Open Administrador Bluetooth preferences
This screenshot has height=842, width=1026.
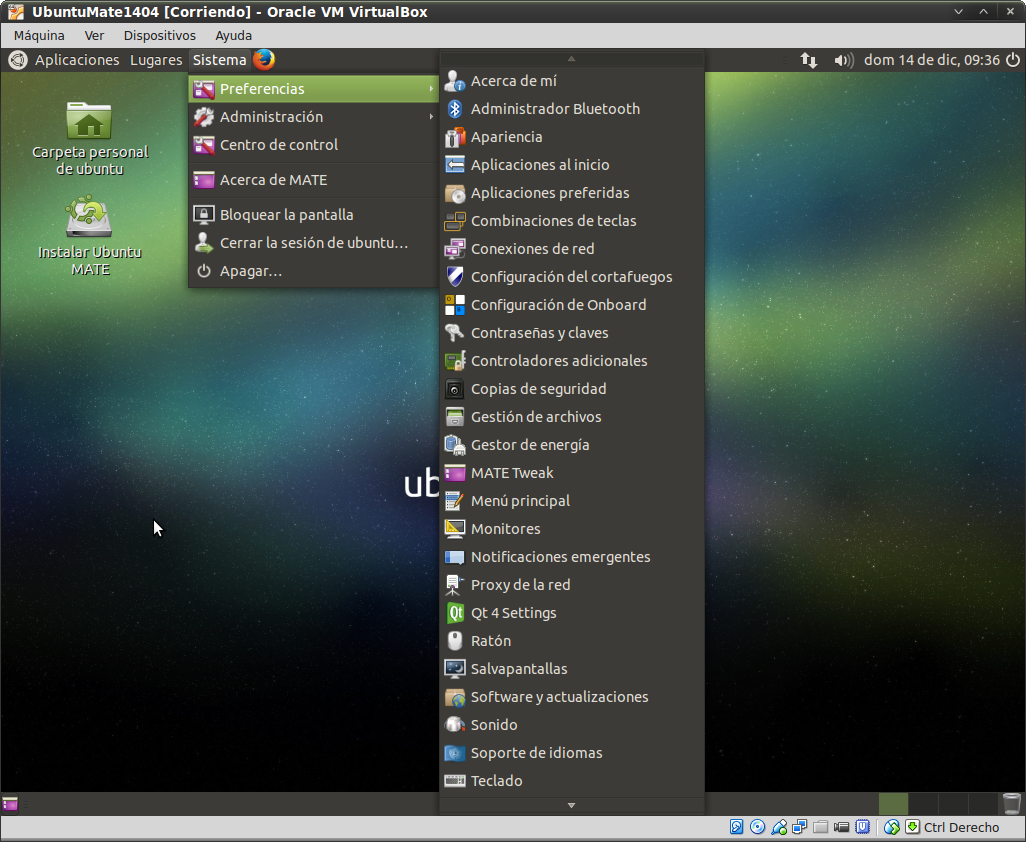pyautogui.click(x=555, y=109)
